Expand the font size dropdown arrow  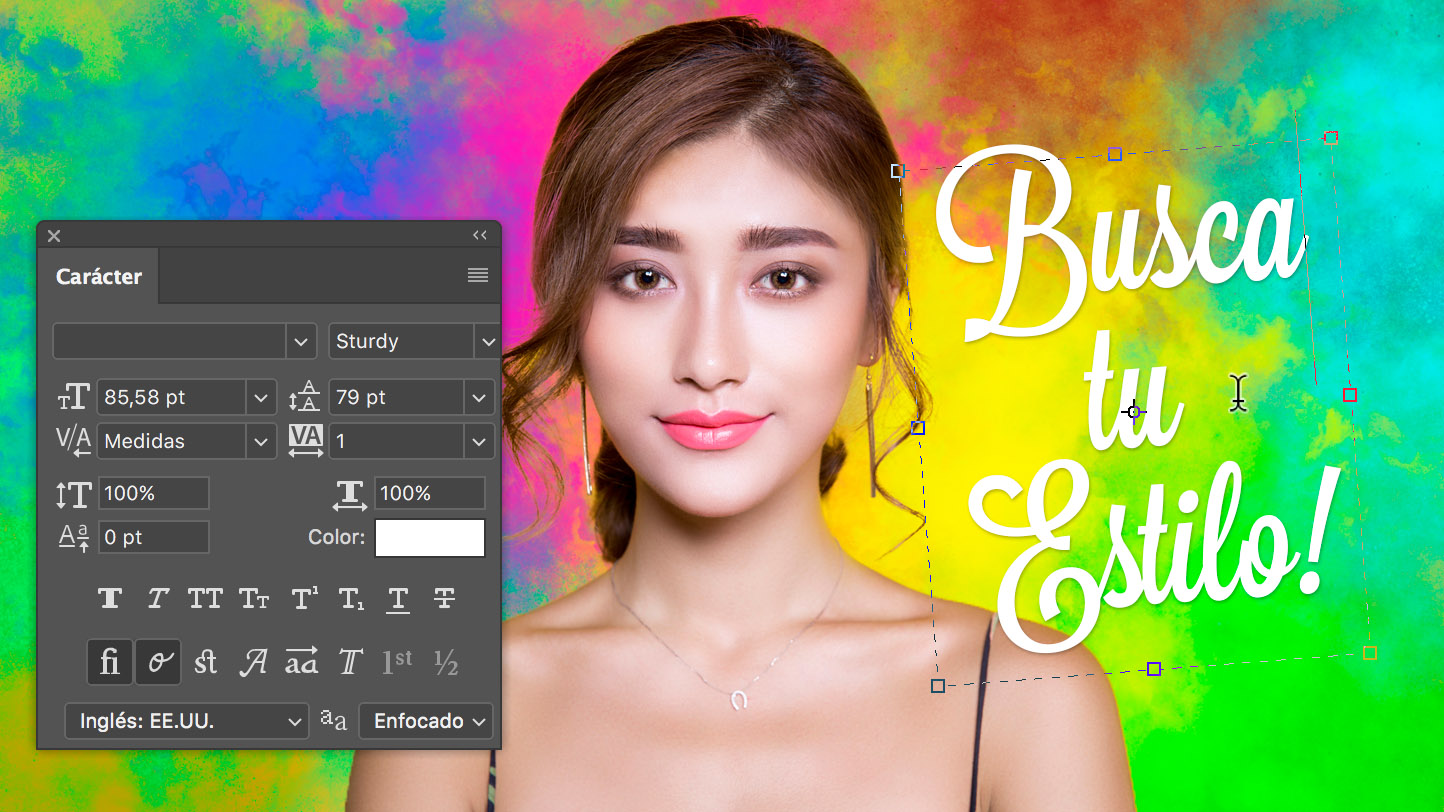click(x=261, y=398)
